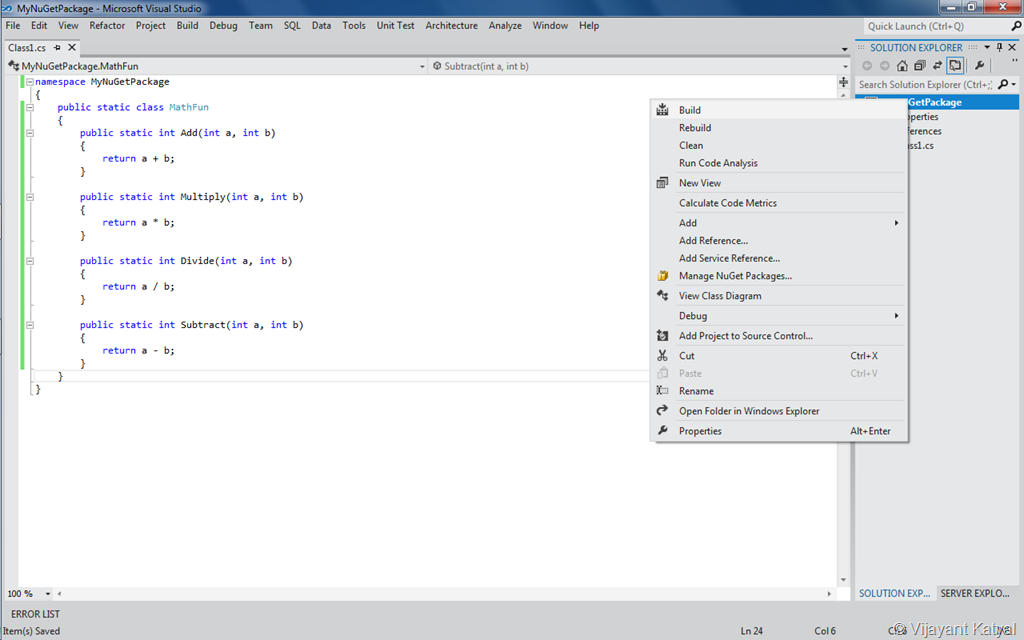
Task: Click the search magnifier in Solution Explorer
Action: coord(1002,84)
